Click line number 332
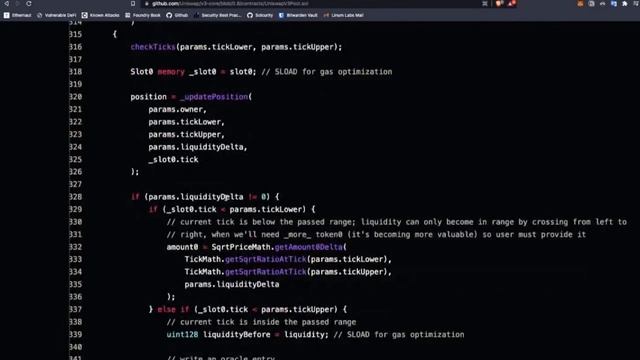Viewport: 640px width, 360px height. pos(76,247)
